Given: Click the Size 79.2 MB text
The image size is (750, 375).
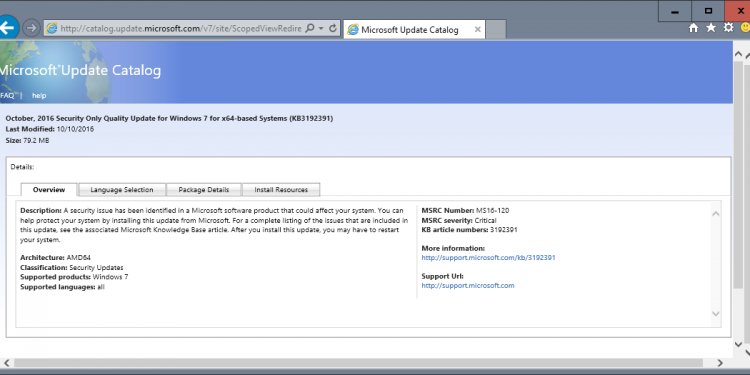Looking at the screenshot, I should coord(27,141).
